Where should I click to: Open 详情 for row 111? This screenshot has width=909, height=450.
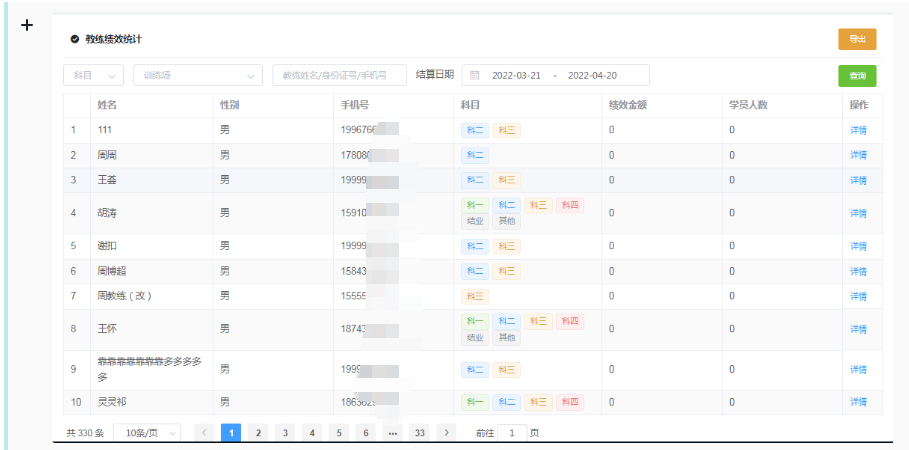pos(858,130)
